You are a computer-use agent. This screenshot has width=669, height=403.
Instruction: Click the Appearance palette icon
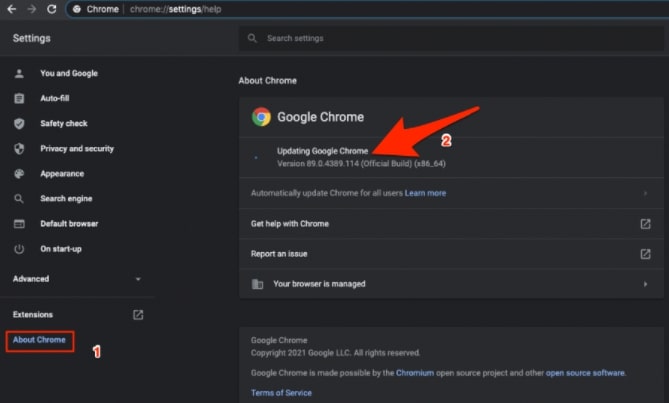[x=19, y=174]
